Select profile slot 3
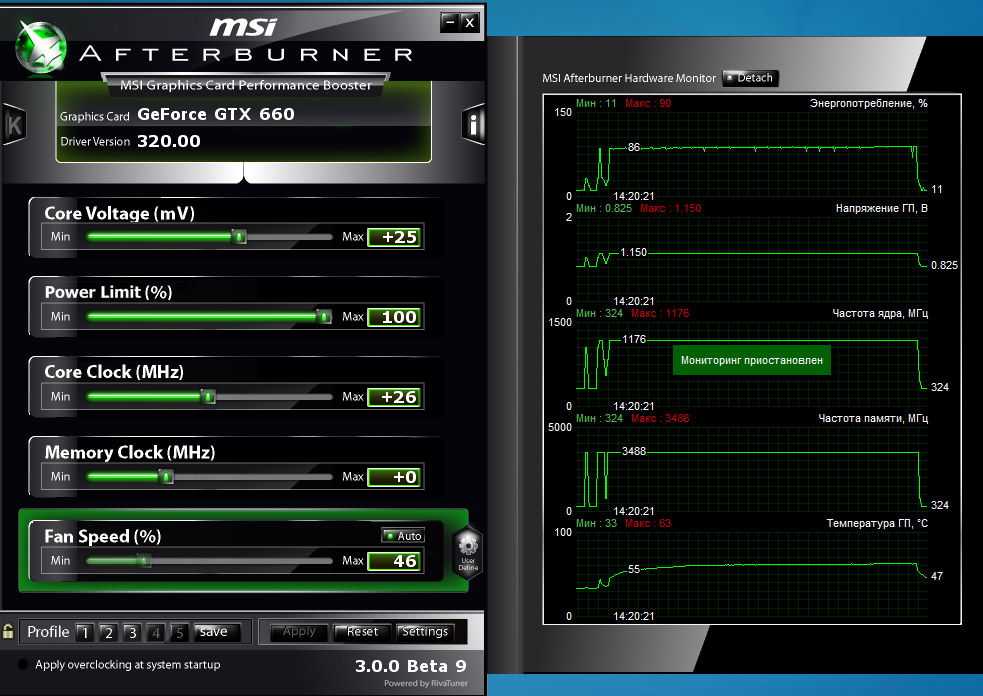The width and height of the screenshot is (983, 696). [x=131, y=632]
